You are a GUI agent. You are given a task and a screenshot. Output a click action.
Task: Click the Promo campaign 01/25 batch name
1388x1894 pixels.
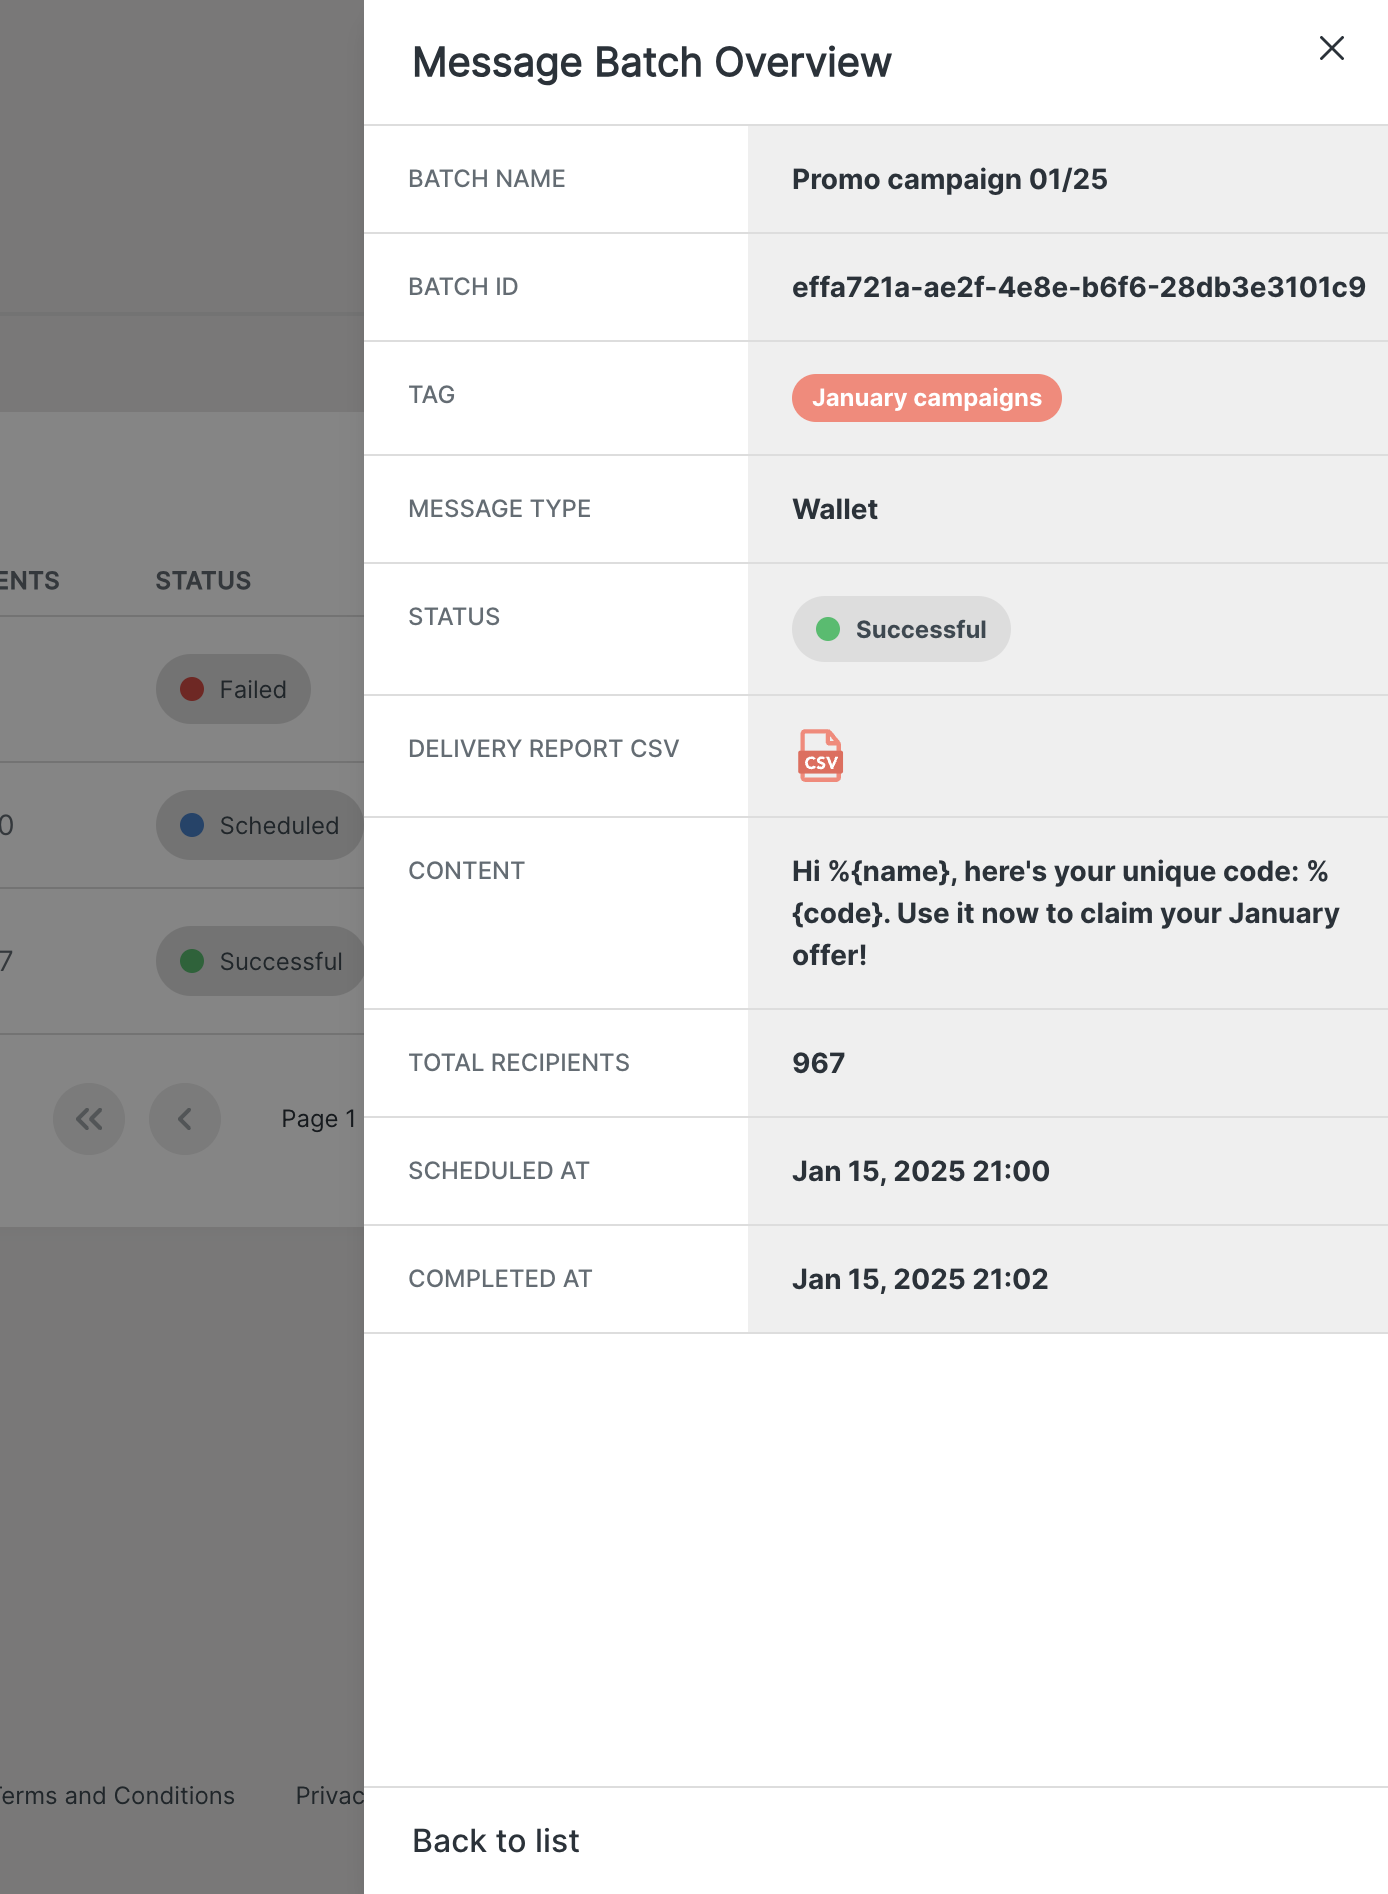click(949, 179)
